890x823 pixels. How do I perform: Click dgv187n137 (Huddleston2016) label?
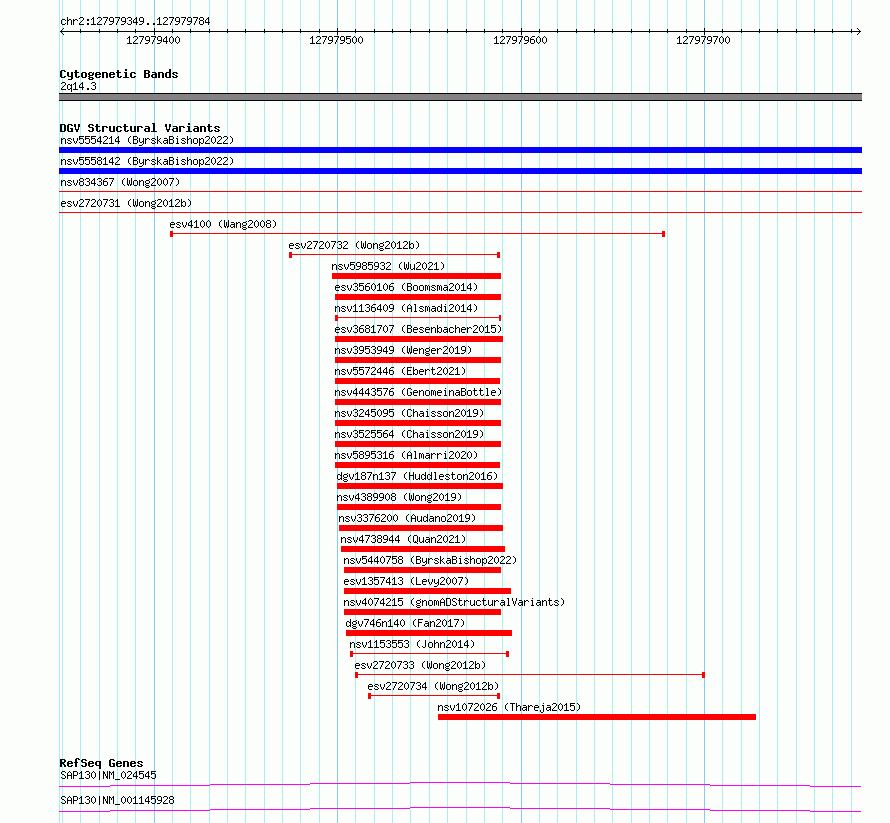[x=417, y=476]
